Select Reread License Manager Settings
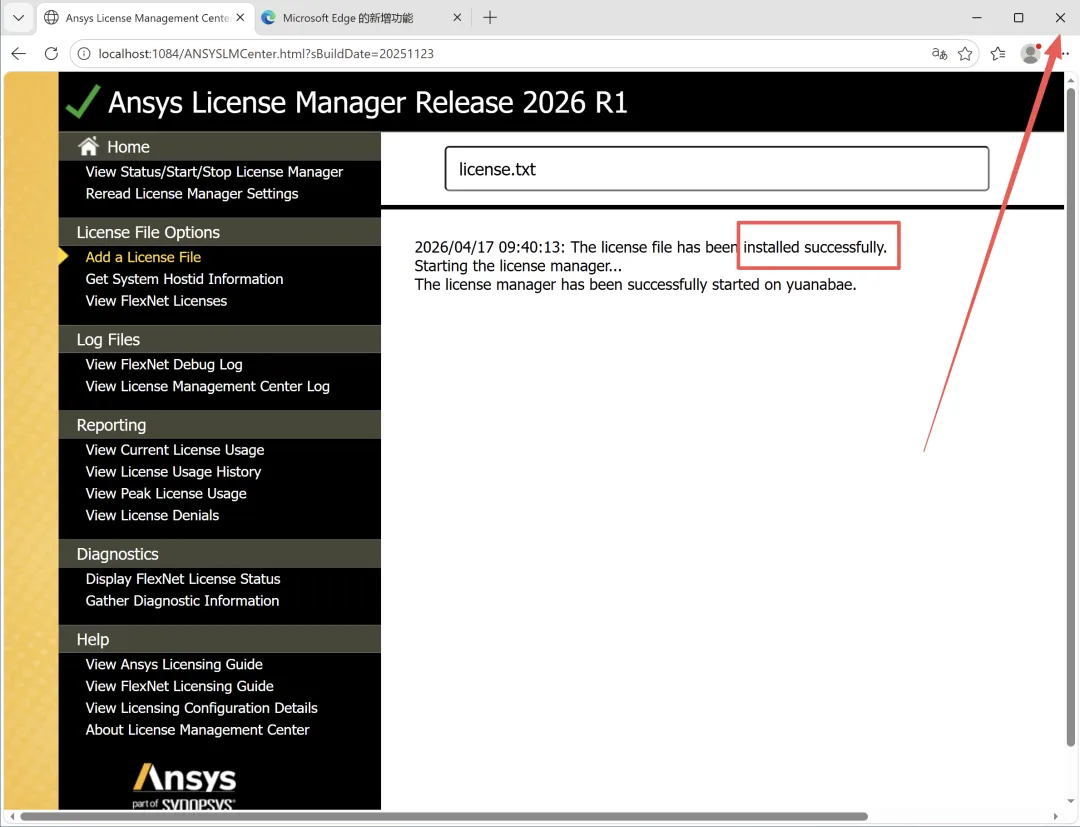This screenshot has height=827, width=1080. click(192, 193)
